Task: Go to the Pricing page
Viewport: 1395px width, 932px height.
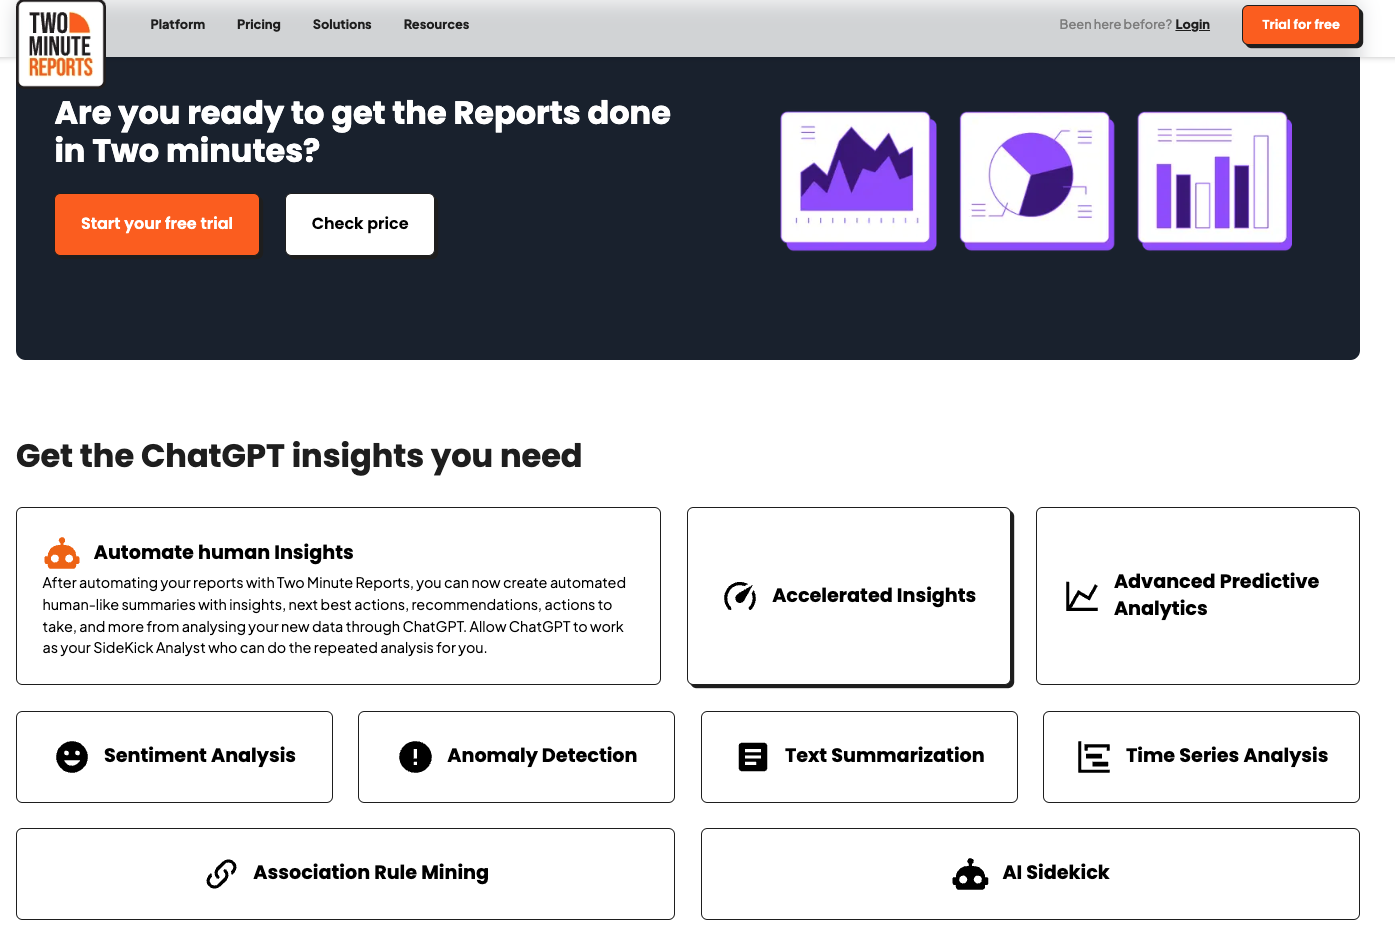Action: pyautogui.click(x=259, y=25)
